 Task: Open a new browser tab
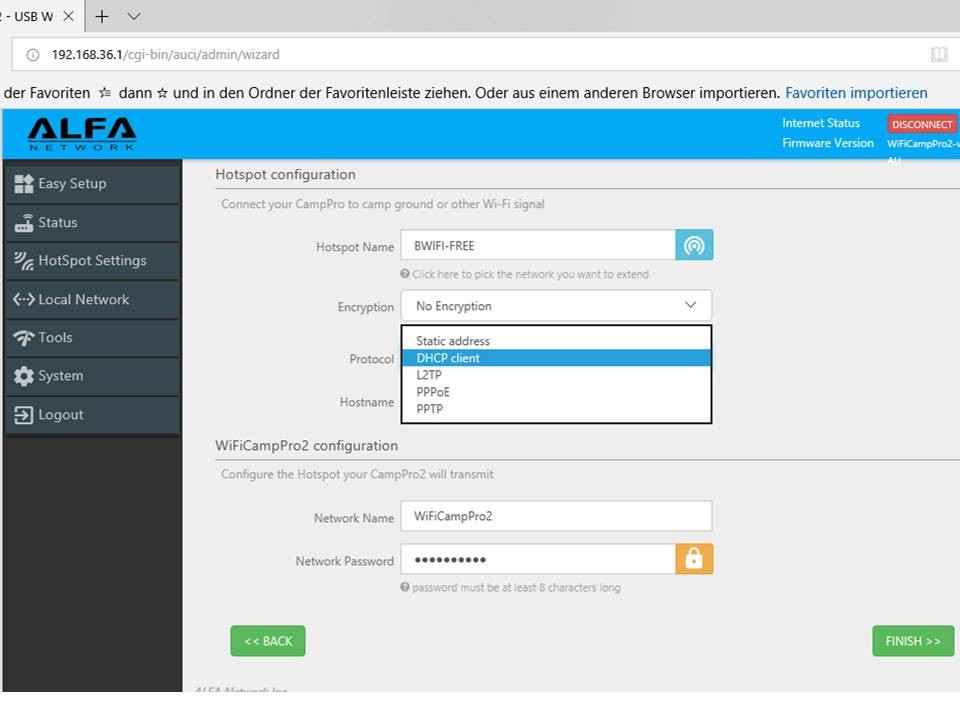click(x=102, y=17)
